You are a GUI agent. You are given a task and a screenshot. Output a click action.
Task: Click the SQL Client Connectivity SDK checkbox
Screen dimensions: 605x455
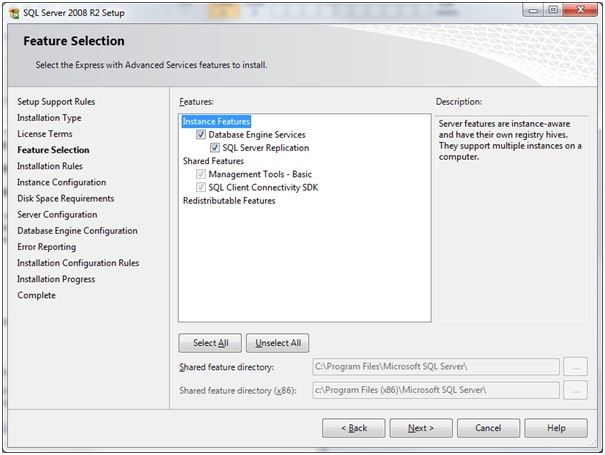201,187
